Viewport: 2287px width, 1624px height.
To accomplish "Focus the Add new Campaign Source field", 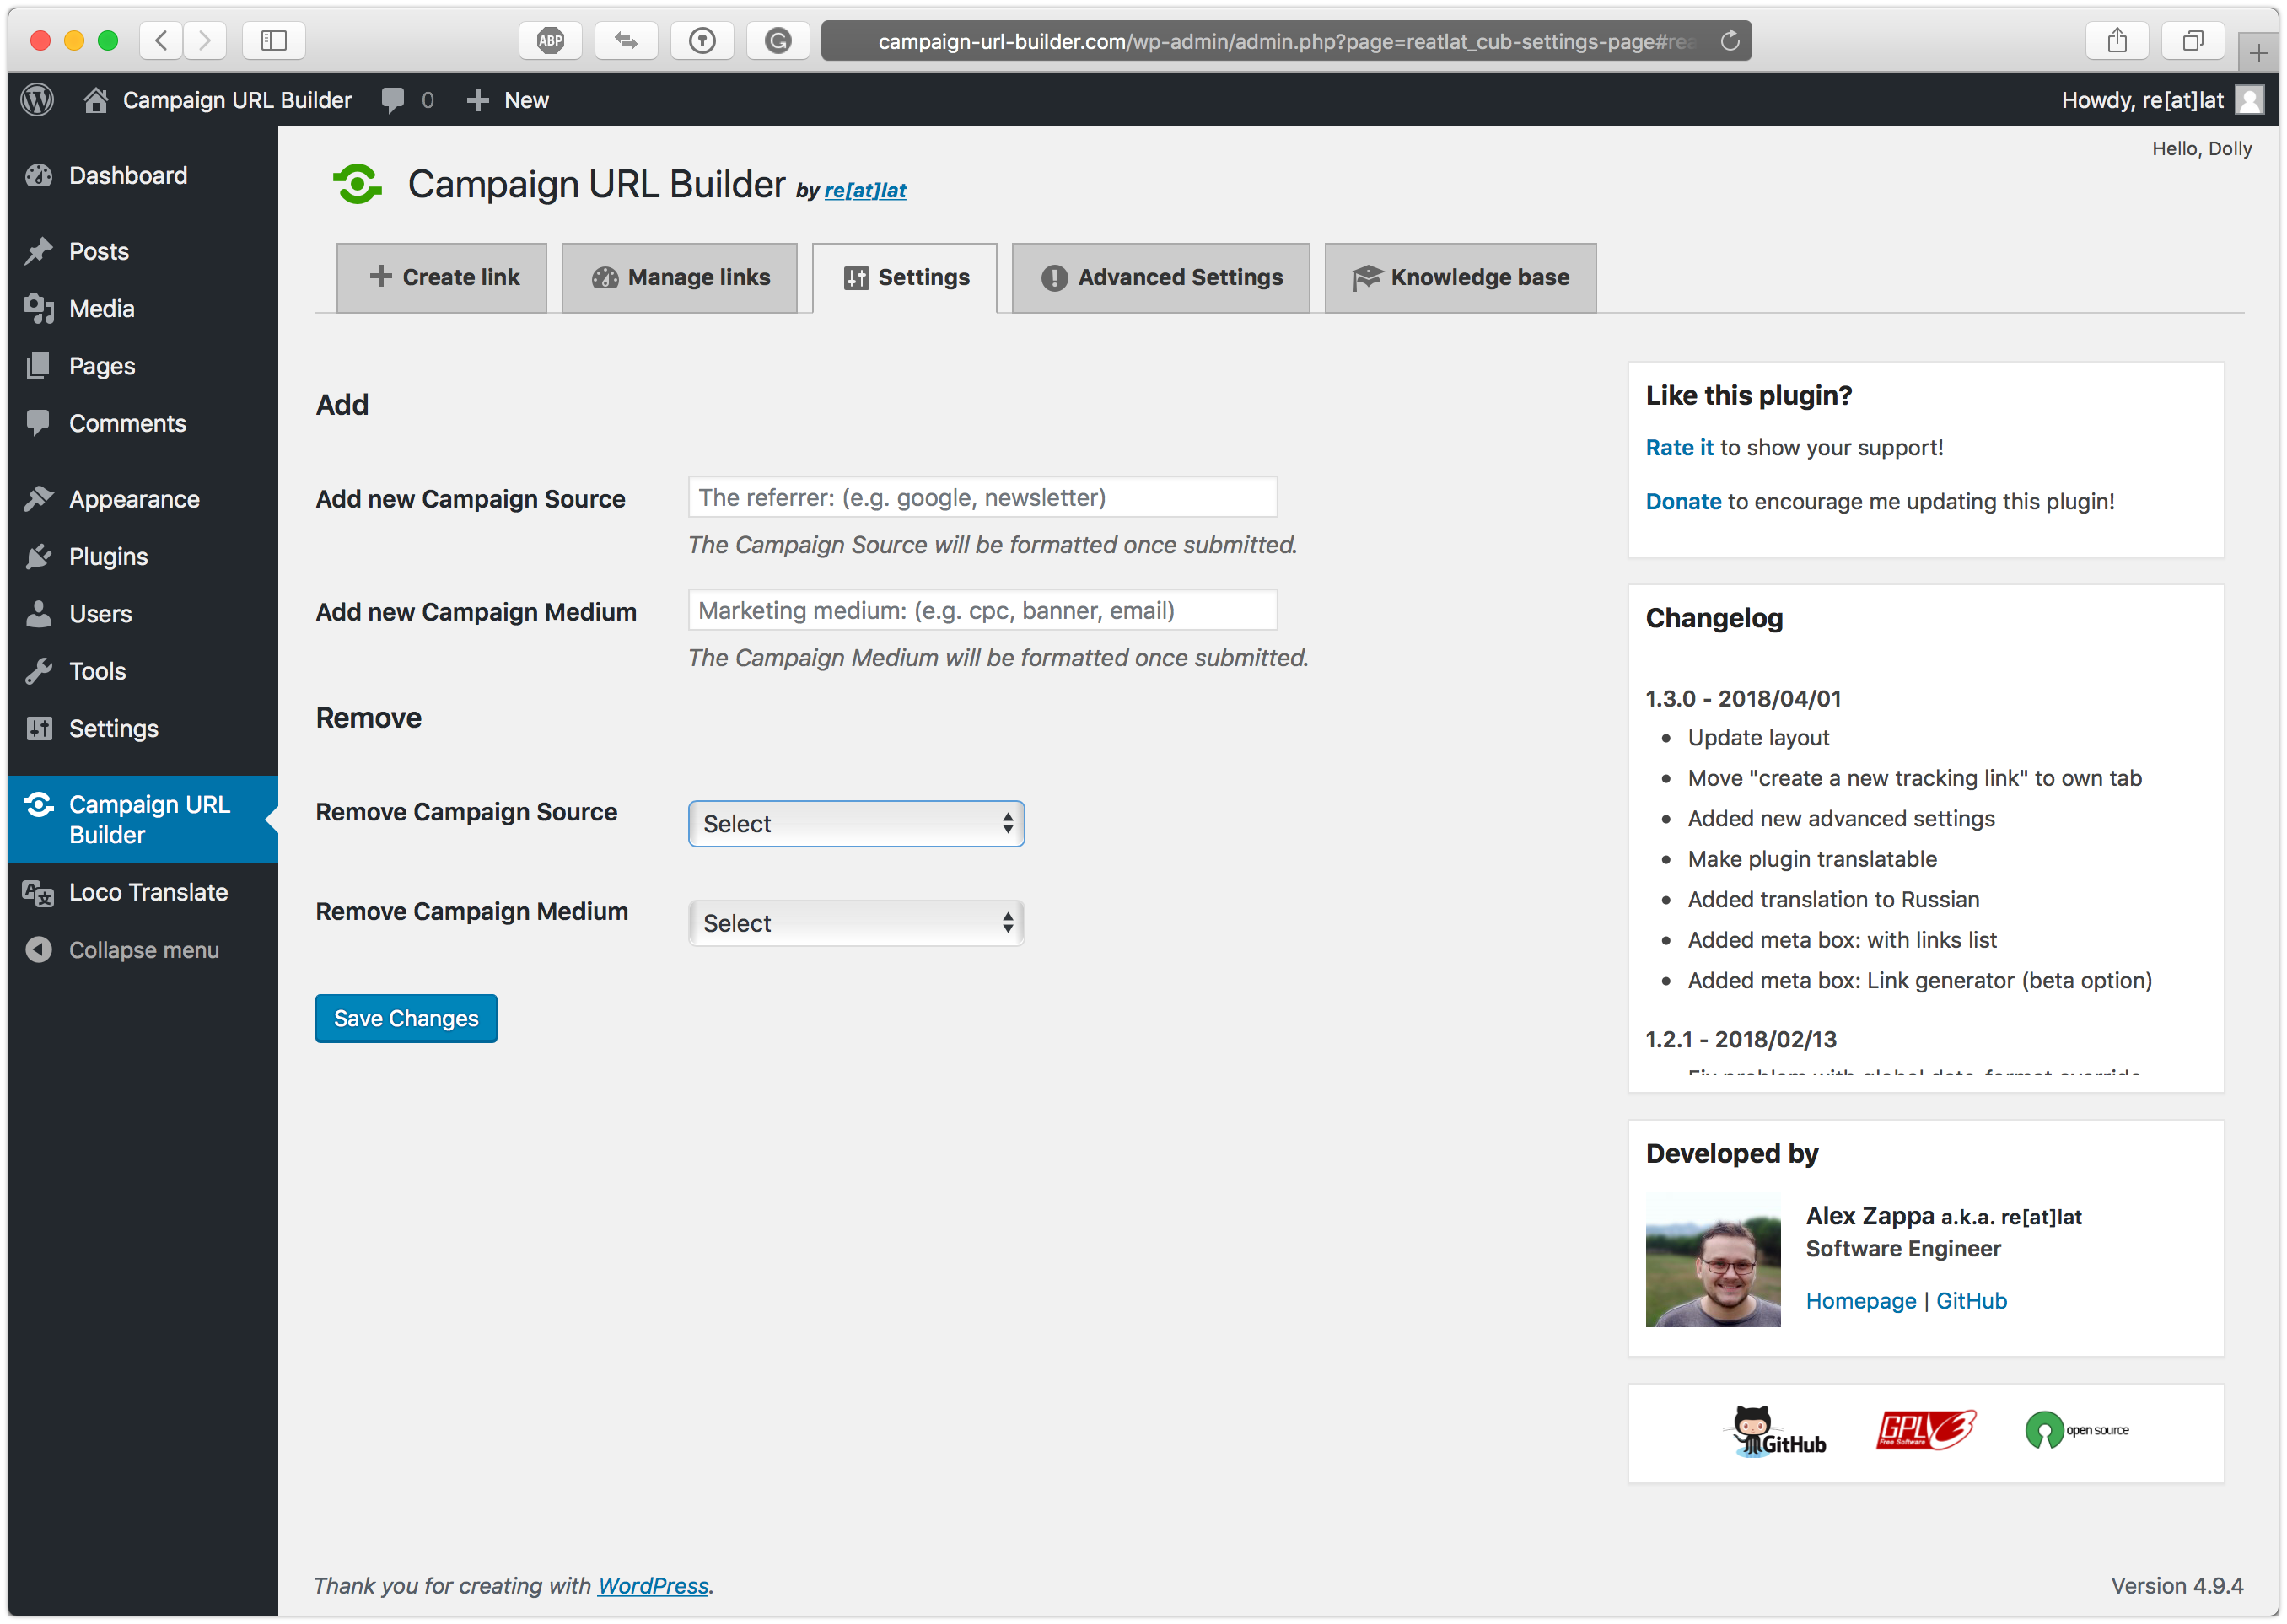I will tap(983, 498).
